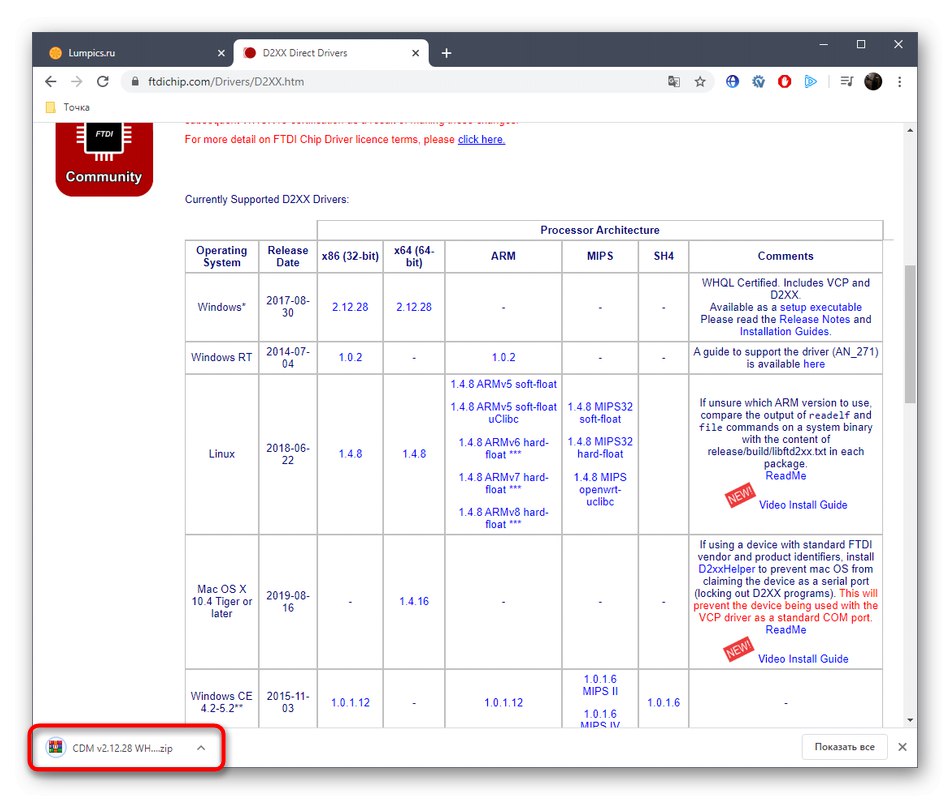950x800 pixels.
Task: Download Windows x86 driver 2.12.28
Action: (x=350, y=307)
